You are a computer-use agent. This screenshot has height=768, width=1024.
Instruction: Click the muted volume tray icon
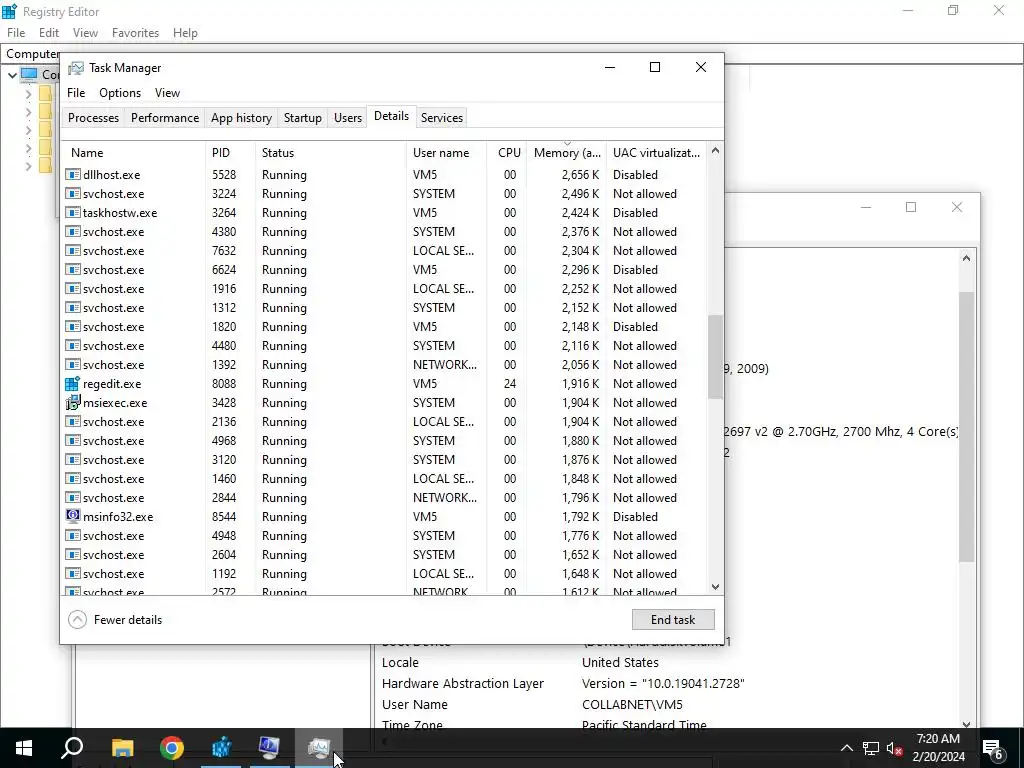[x=895, y=748]
